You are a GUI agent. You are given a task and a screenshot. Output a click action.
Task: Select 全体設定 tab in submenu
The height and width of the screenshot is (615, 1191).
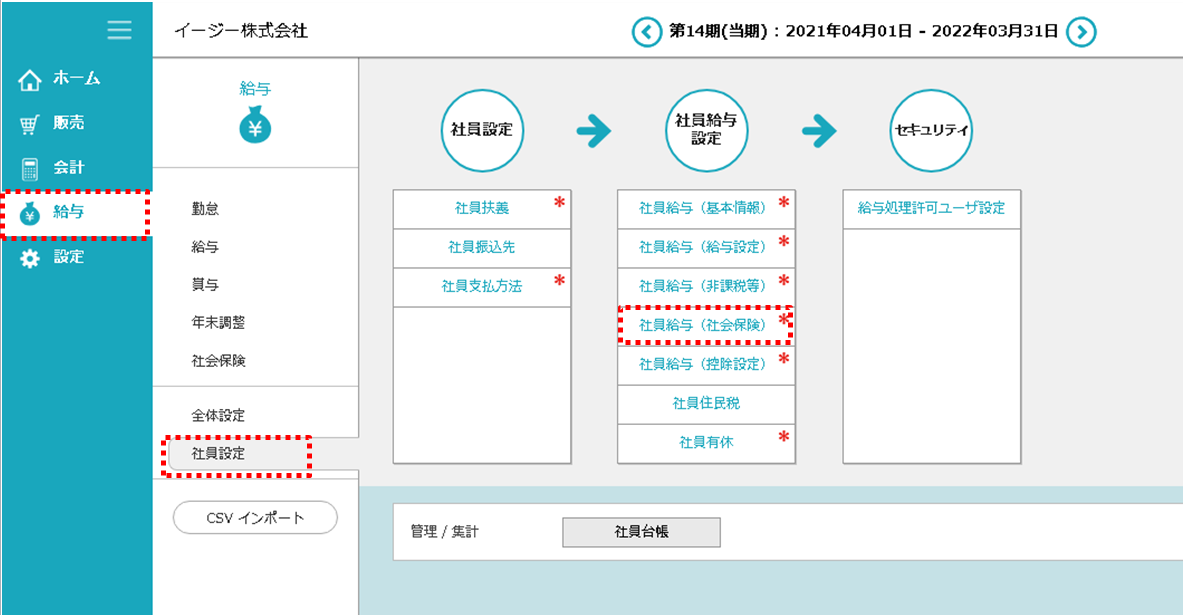coord(218,416)
